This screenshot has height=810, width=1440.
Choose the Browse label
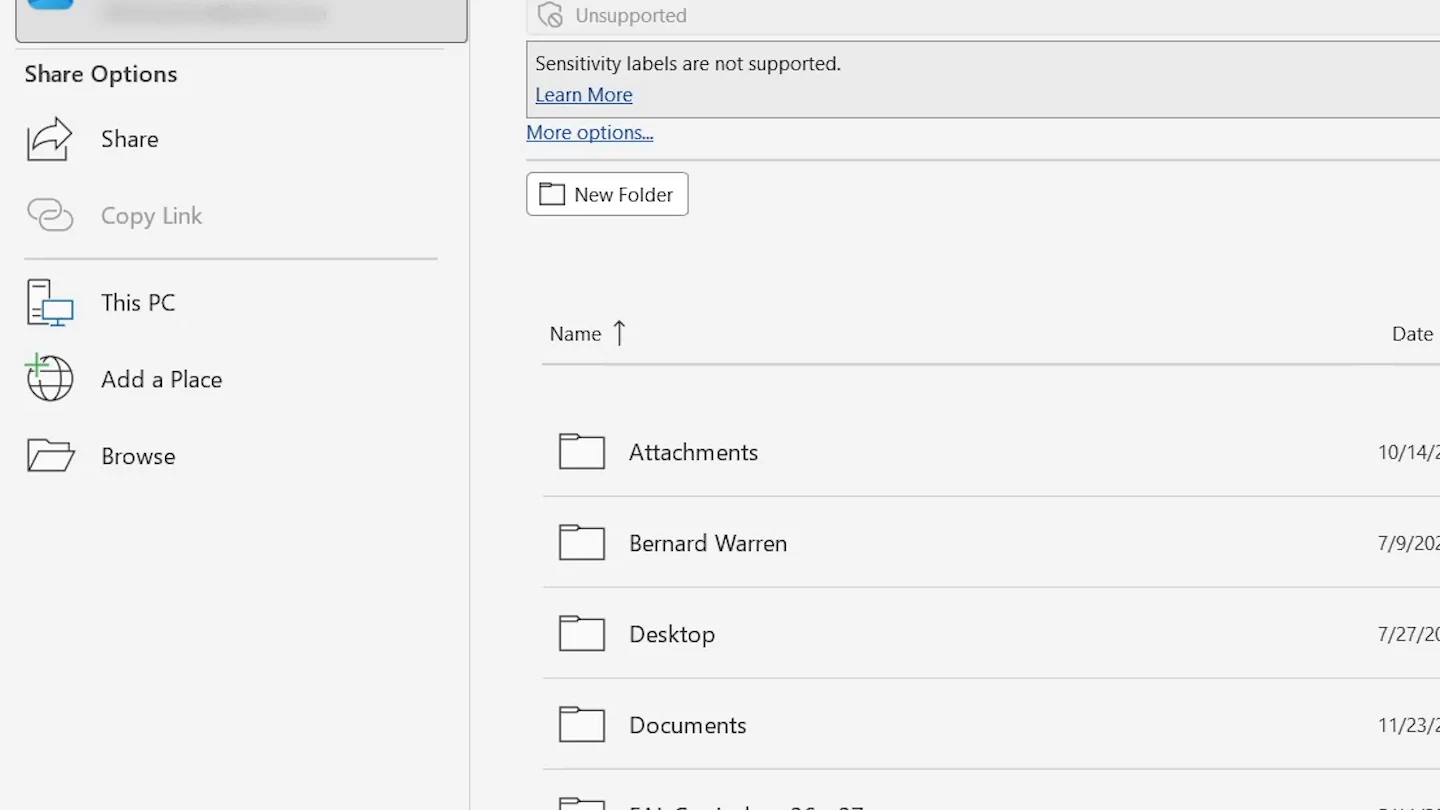click(138, 456)
